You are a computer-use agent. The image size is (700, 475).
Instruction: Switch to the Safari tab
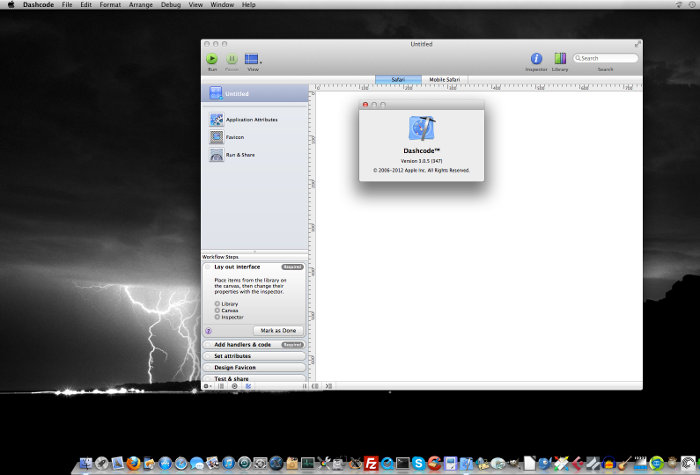pos(398,79)
